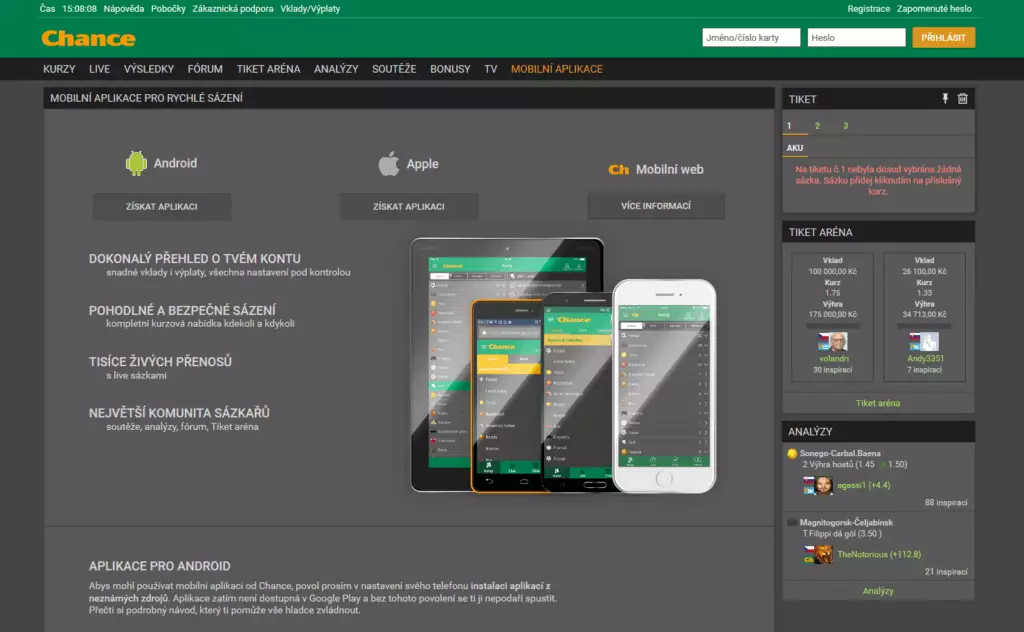Click the "7 inspirací" text under Andy3351
1024x632 pixels.
[x=924, y=370]
